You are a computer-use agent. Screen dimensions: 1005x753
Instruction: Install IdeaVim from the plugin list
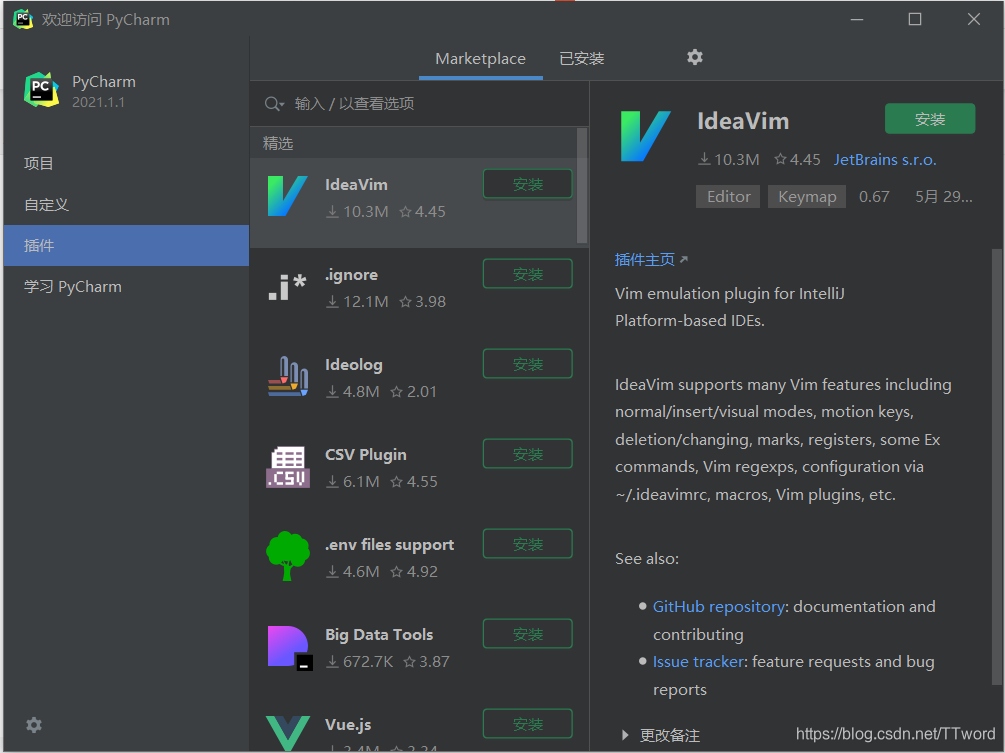[x=527, y=184]
